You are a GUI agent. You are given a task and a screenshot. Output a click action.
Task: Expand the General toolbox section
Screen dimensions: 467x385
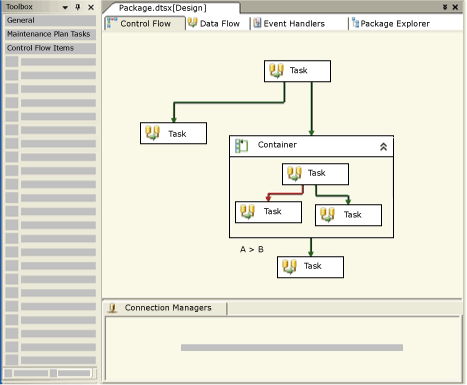[x=51, y=20]
